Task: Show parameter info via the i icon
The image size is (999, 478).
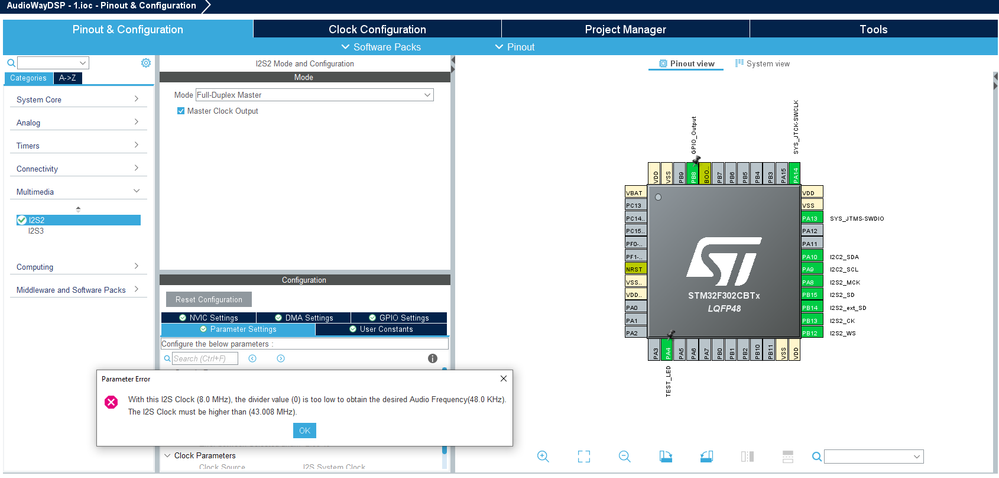Action: click(433, 359)
